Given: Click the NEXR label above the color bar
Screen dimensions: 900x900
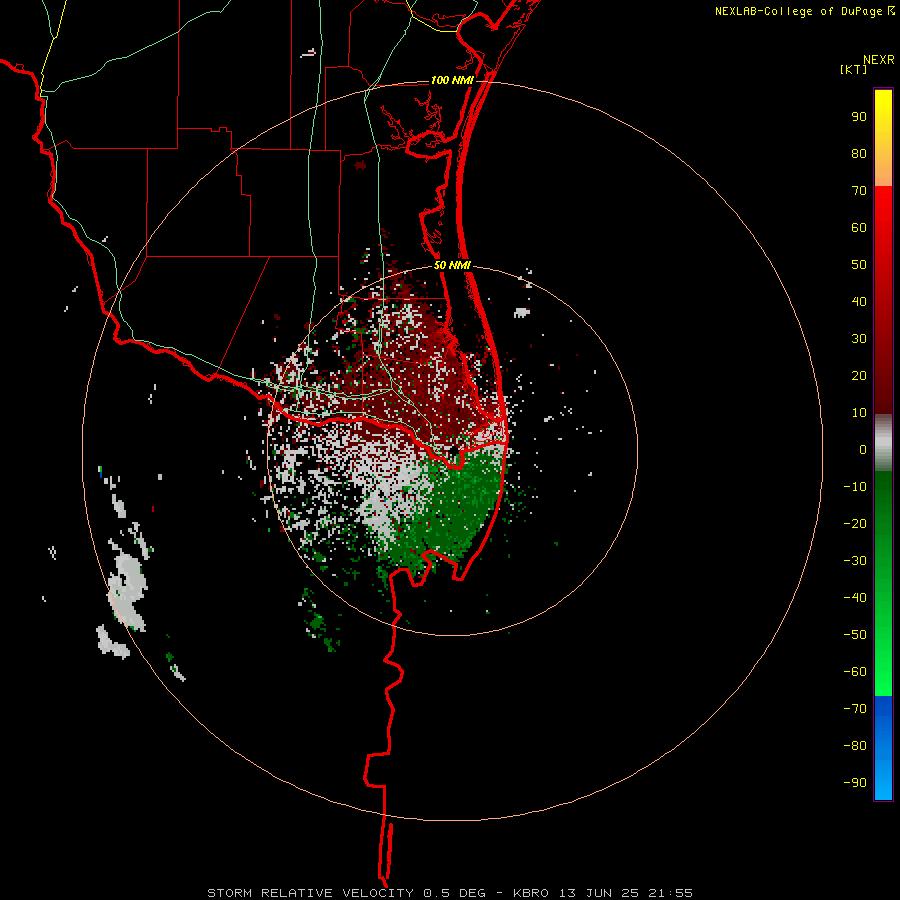Looking at the screenshot, I should click(x=879, y=60).
